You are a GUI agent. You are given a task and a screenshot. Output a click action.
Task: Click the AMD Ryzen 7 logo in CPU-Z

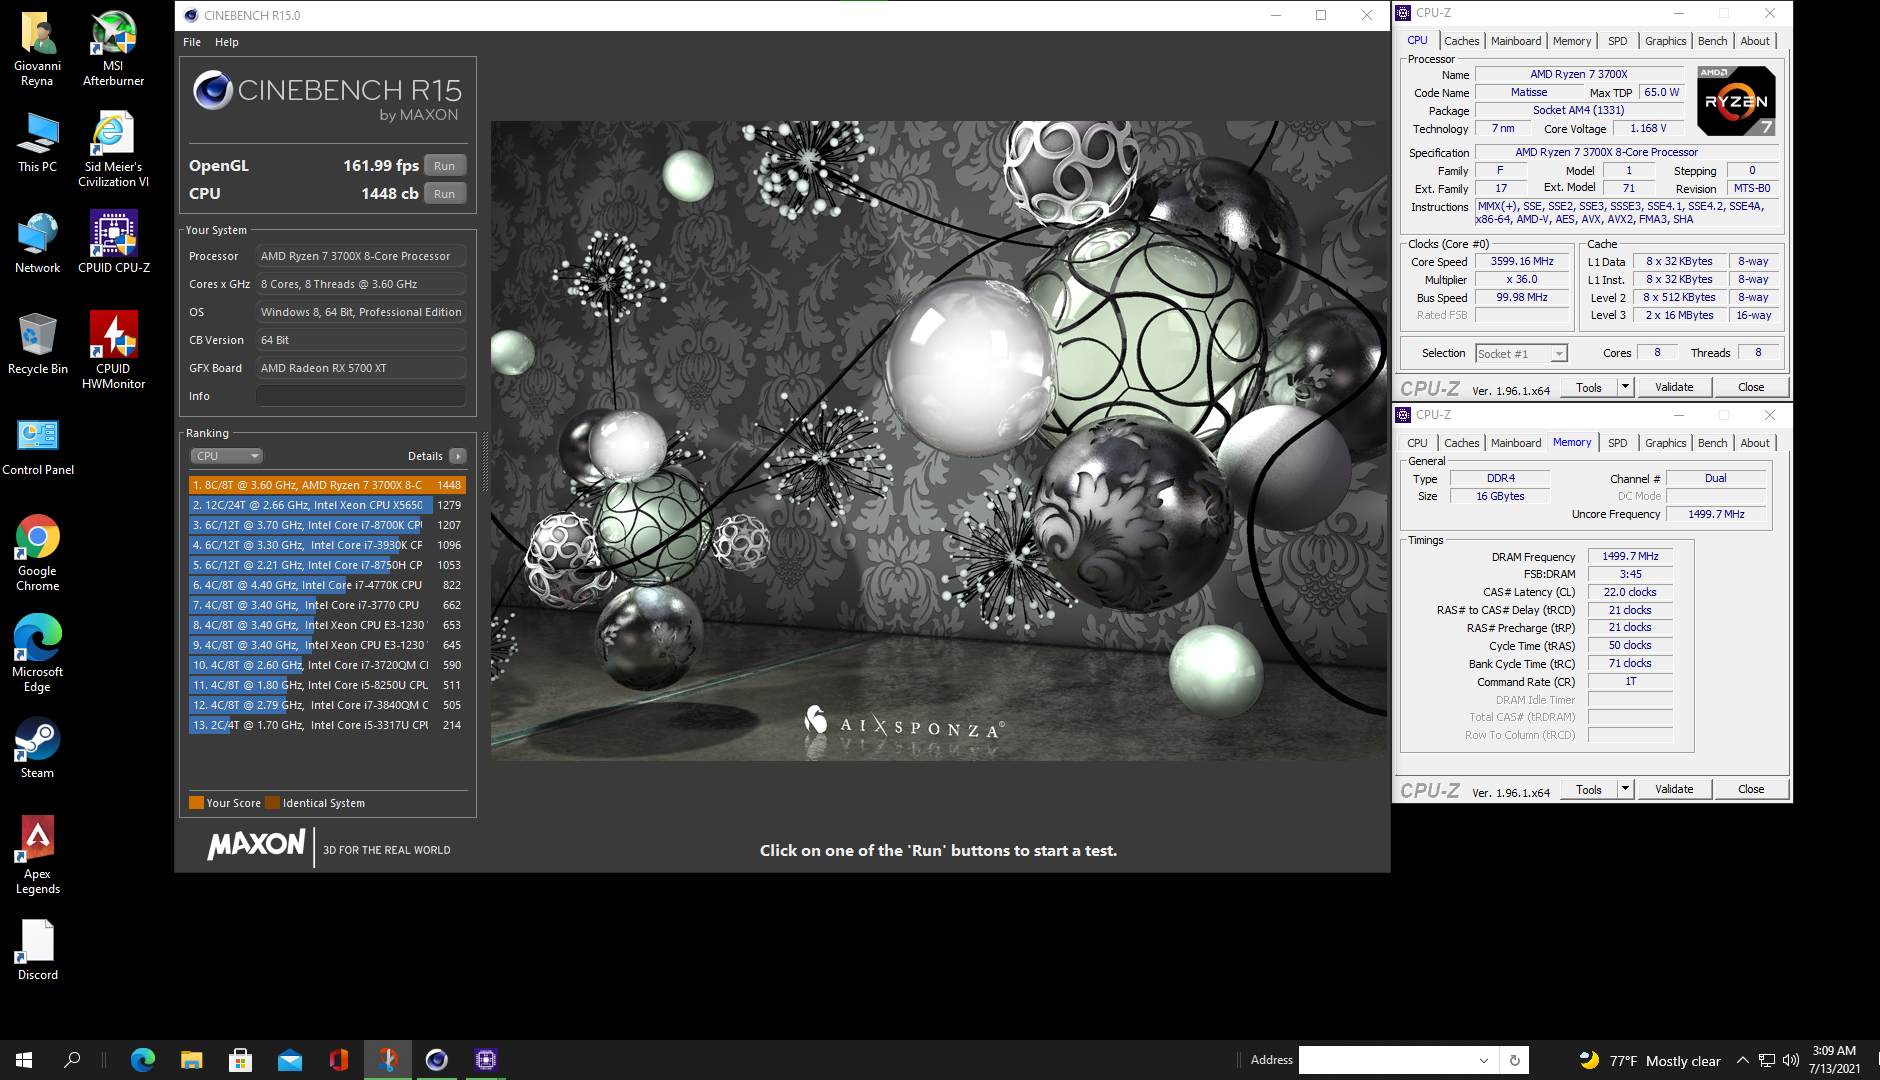point(1736,100)
